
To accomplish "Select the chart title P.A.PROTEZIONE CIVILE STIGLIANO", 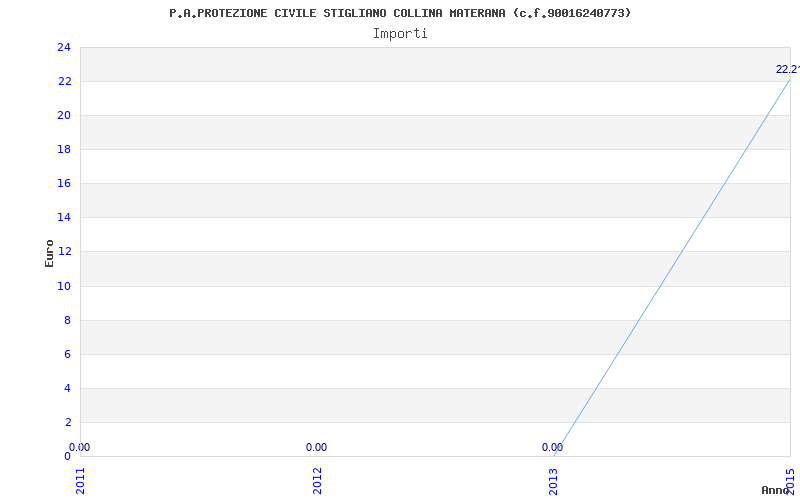I will tap(400, 14).
